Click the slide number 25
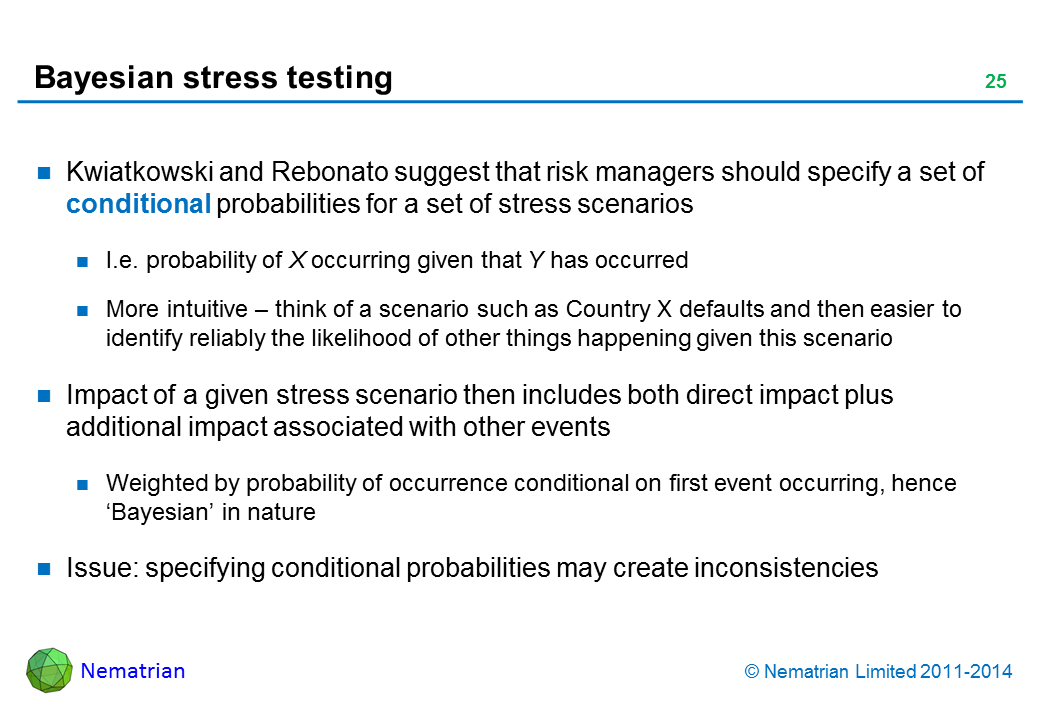1040x720 pixels. click(995, 82)
